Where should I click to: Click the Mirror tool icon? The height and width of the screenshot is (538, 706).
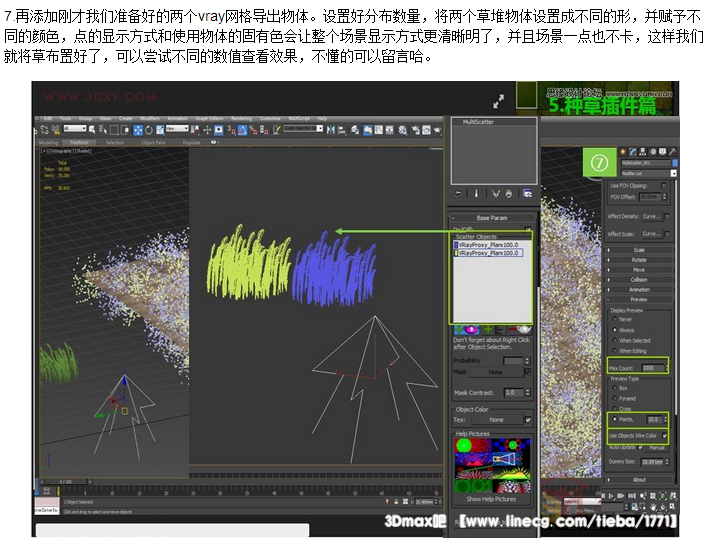pos(330,130)
